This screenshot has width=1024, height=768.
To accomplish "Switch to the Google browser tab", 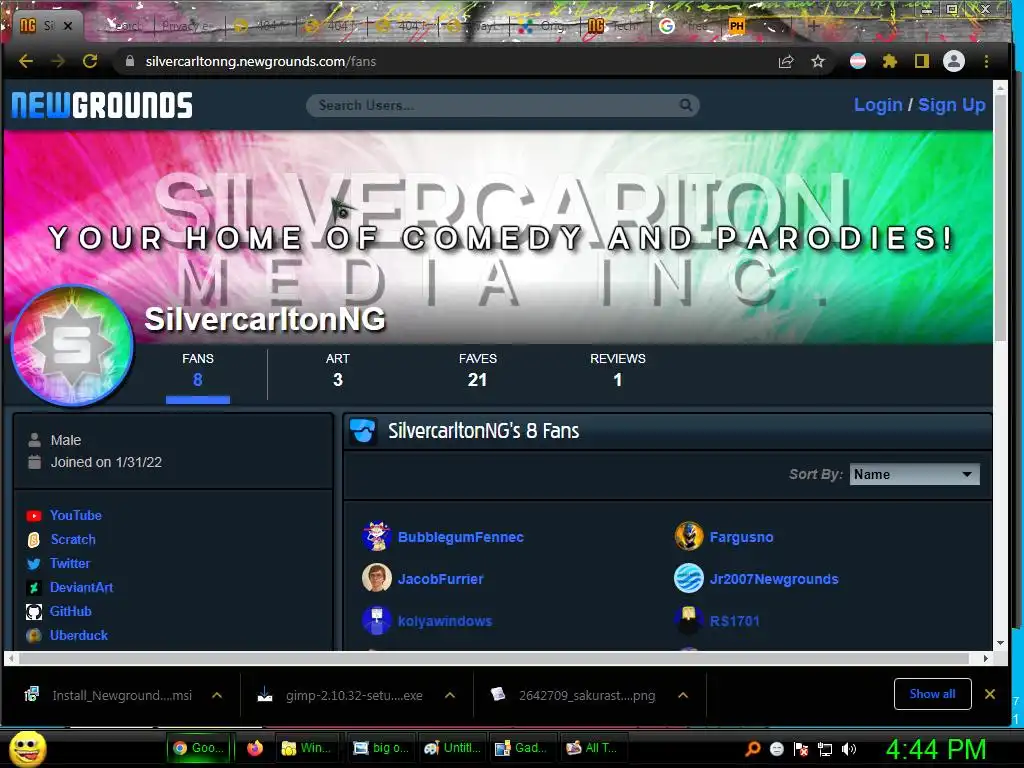I will pos(686,26).
